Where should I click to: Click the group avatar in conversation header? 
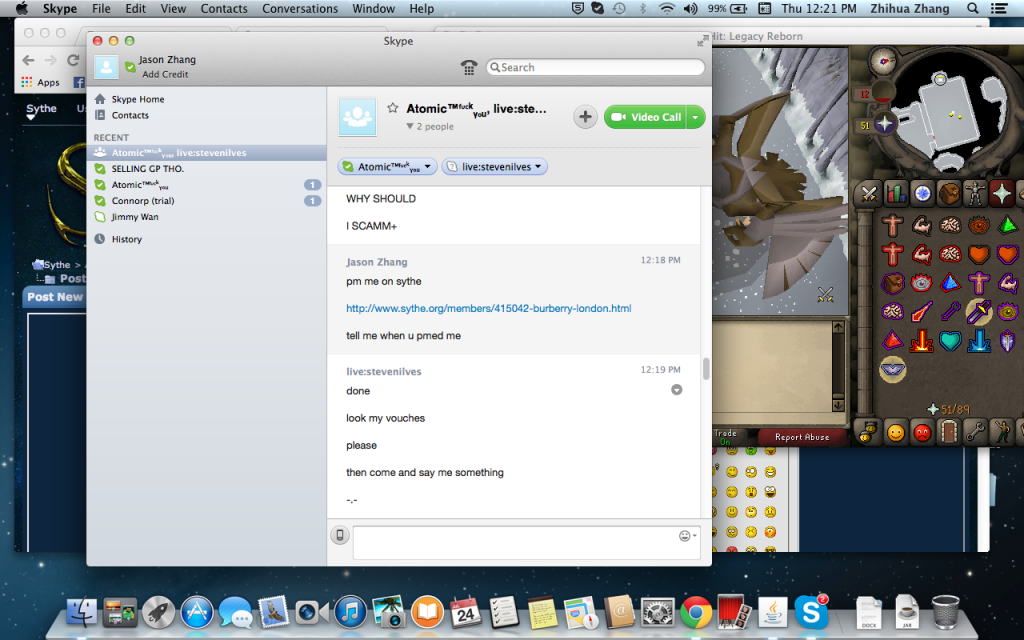coord(357,117)
